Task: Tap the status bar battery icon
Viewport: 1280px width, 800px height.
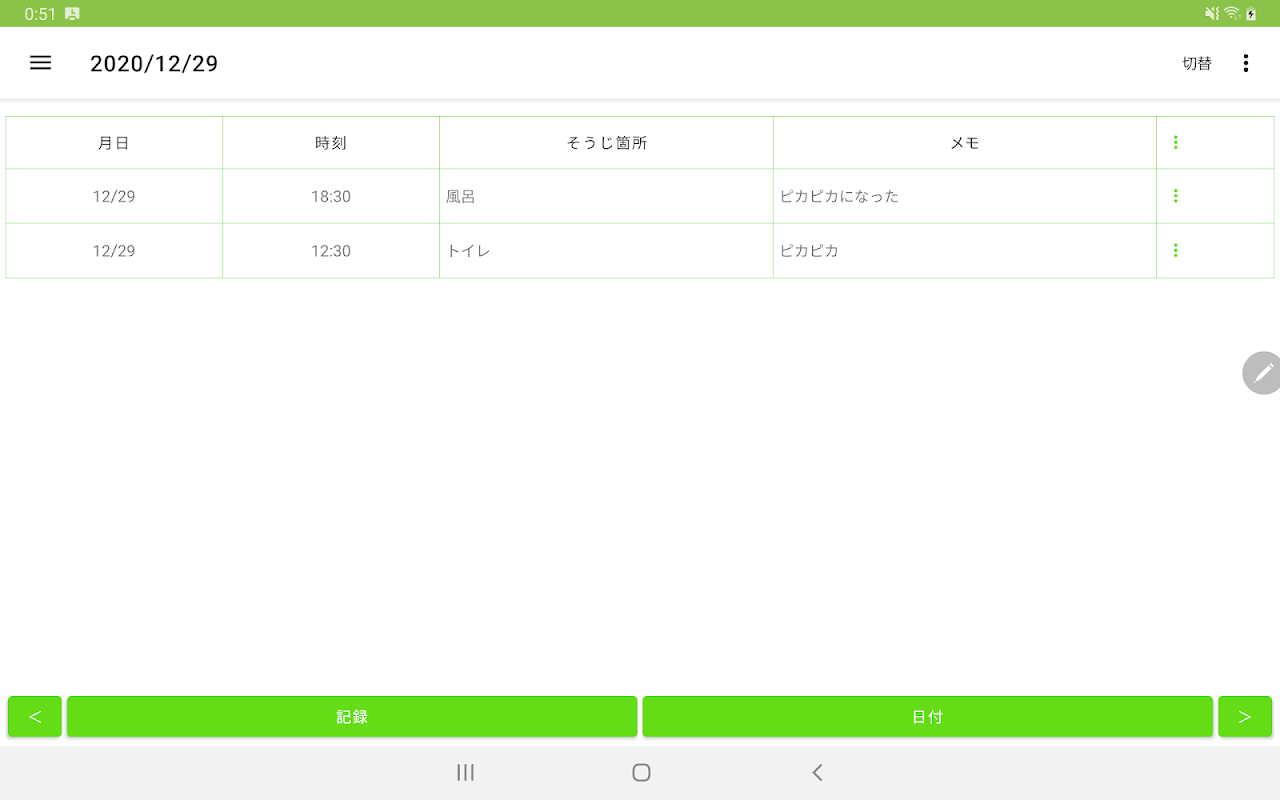Action: coord(1251,14)
